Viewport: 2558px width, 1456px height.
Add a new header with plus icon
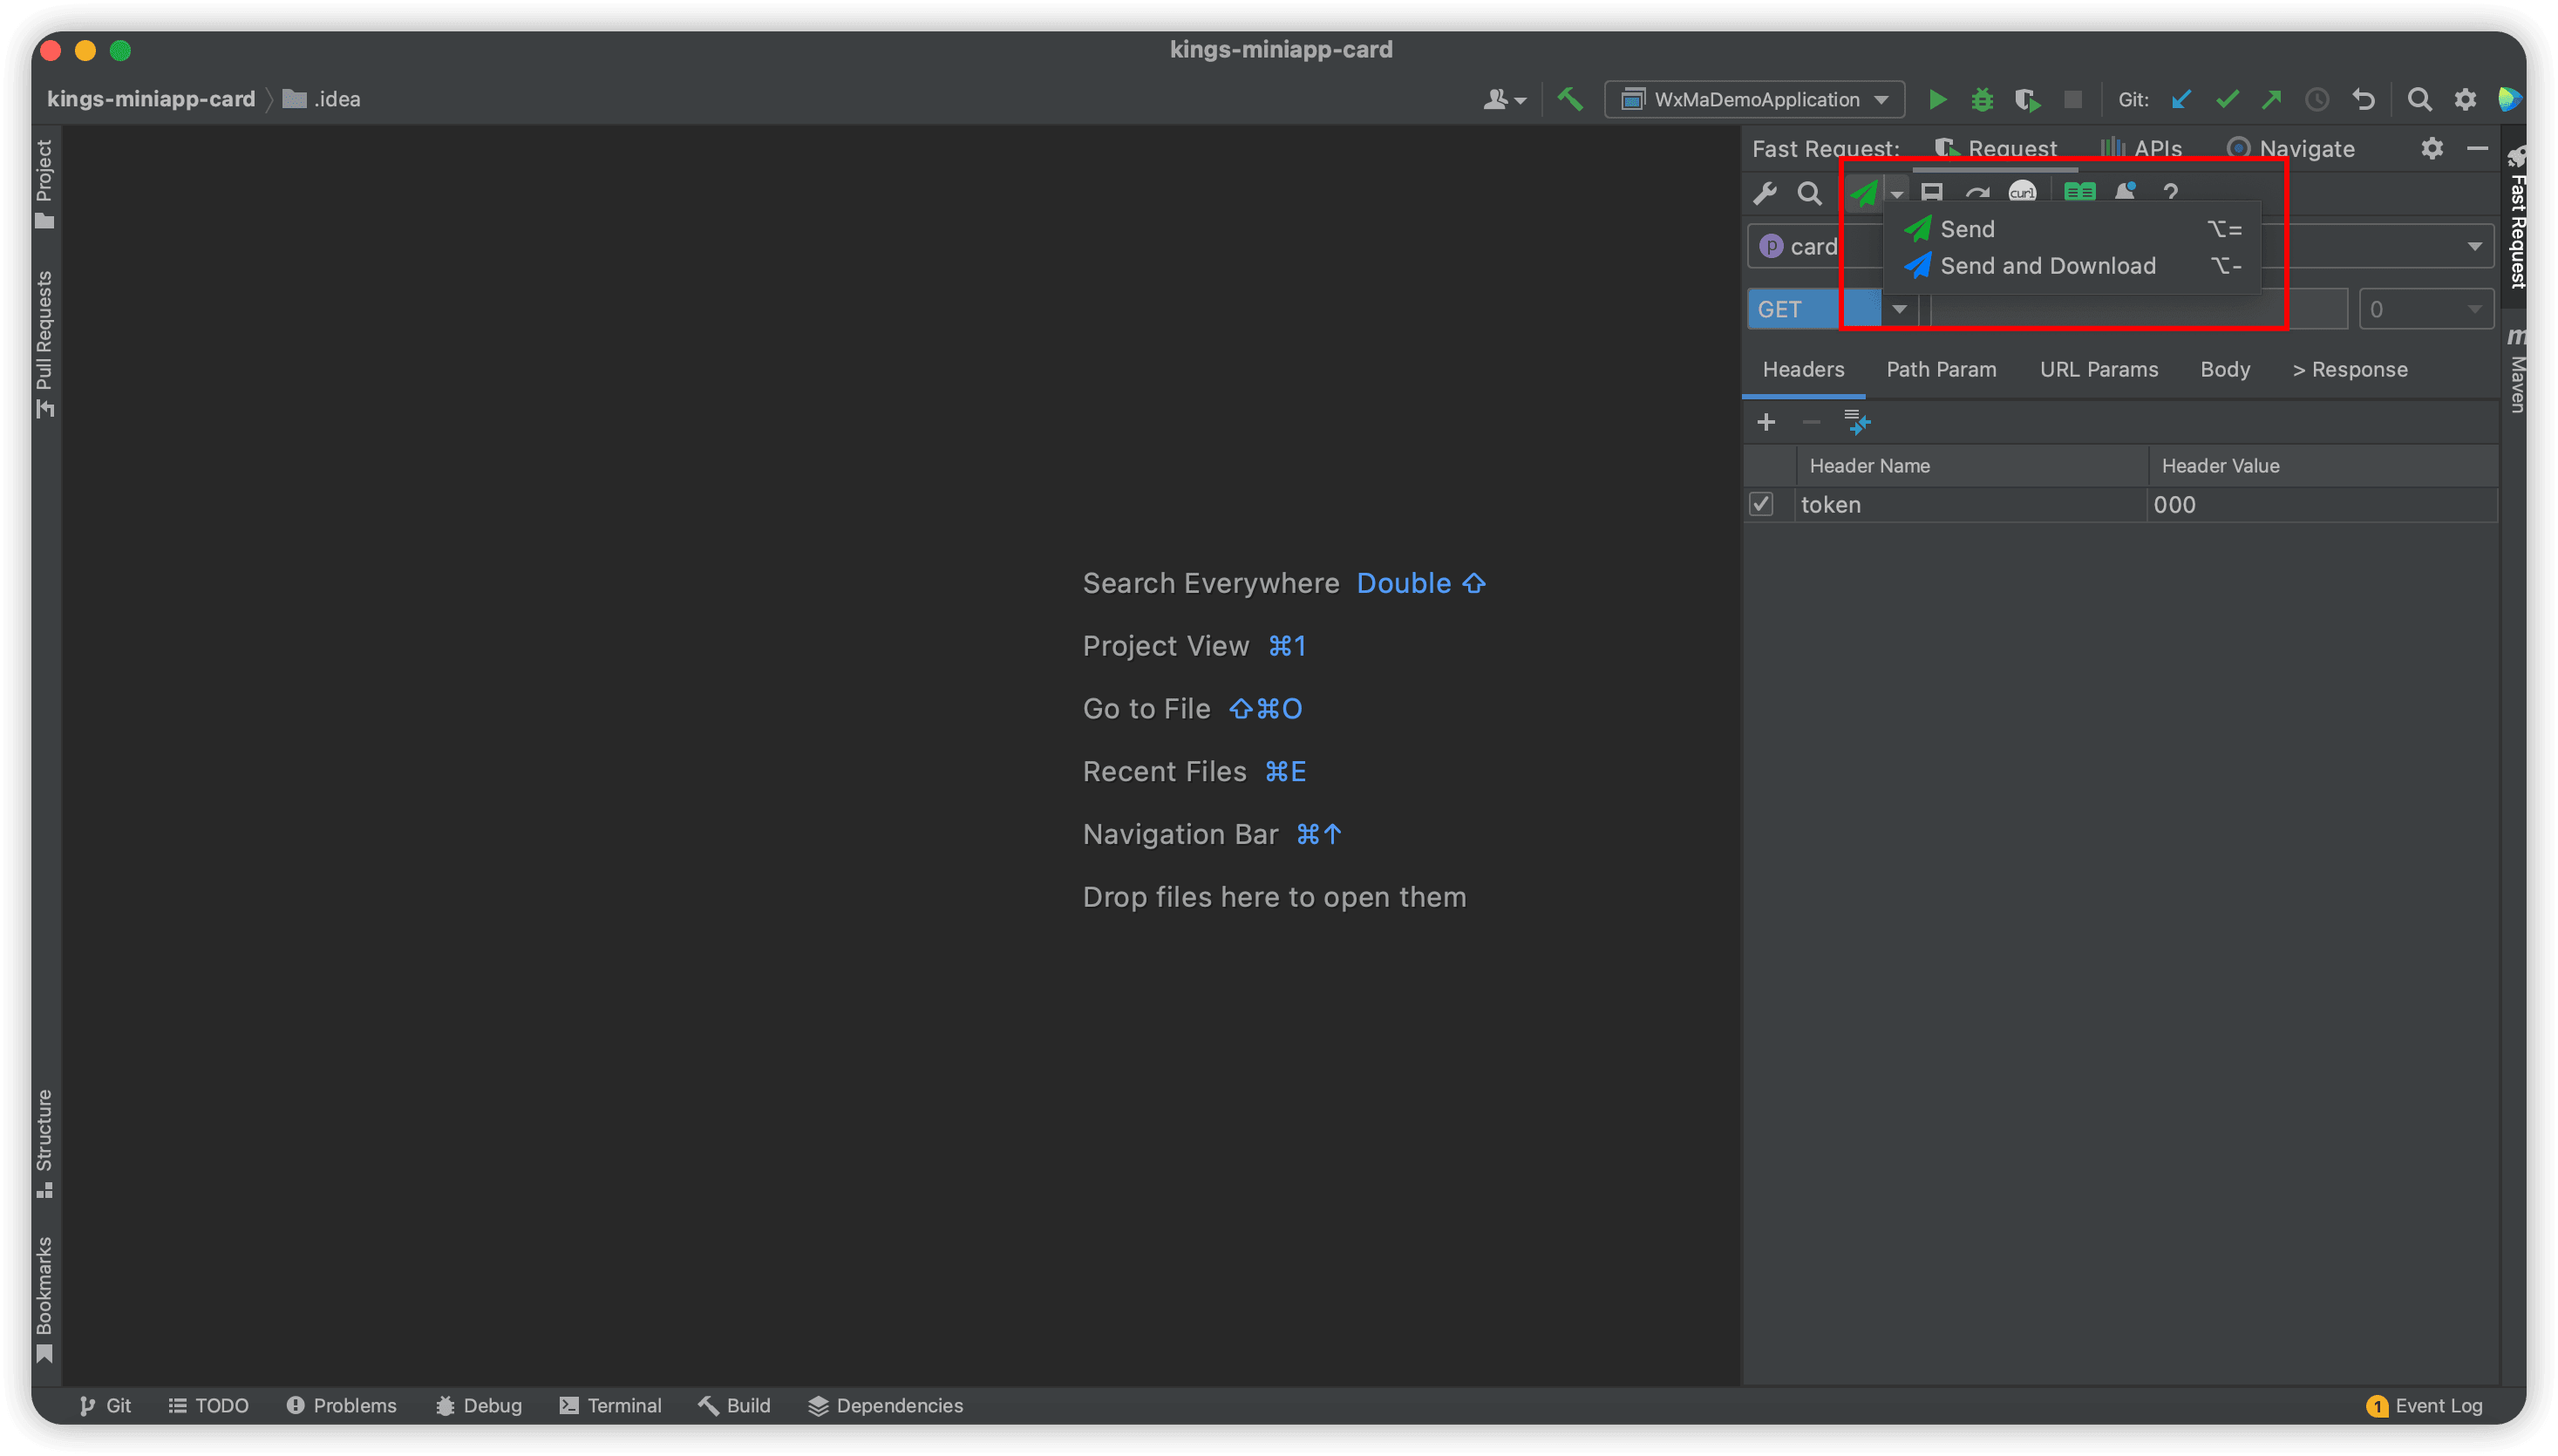tap(1766, 423)
